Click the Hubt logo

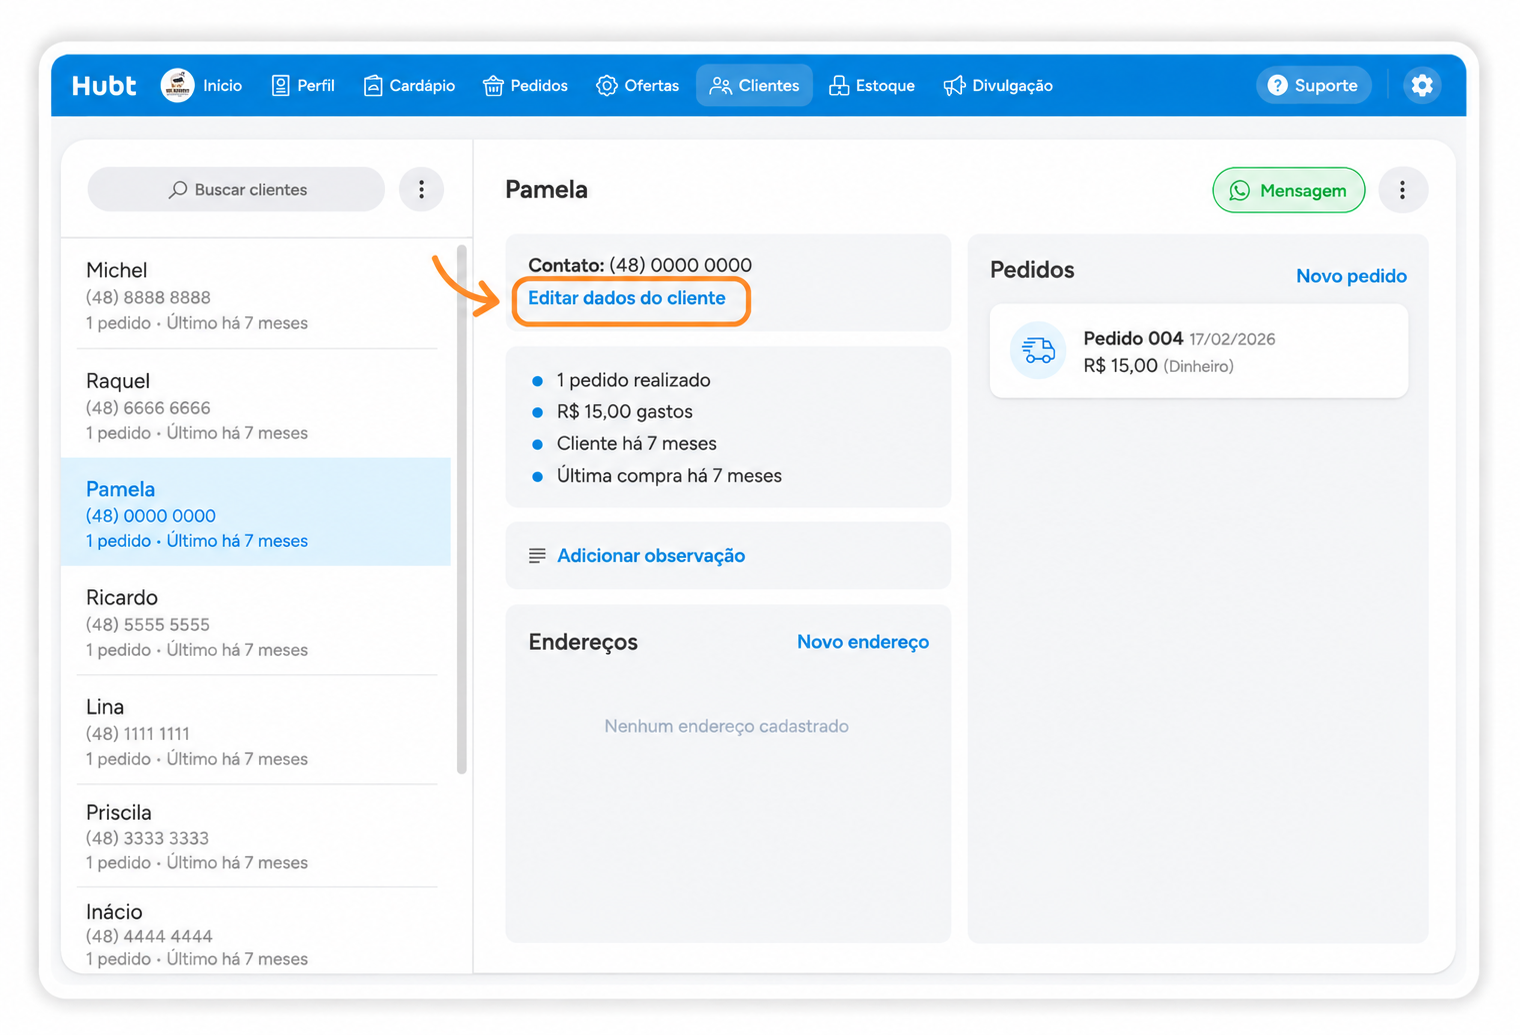[103, 86]
